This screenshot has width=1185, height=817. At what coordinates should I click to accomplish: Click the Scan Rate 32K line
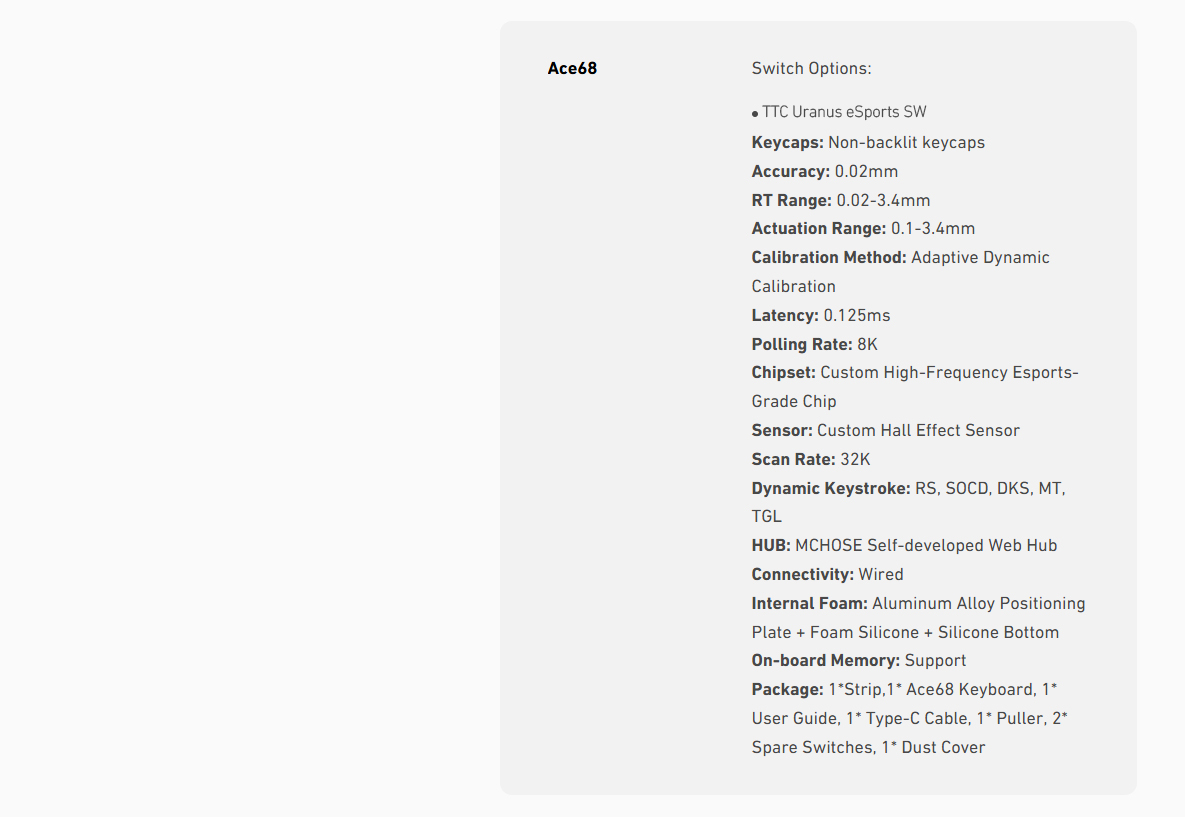click(x=810, y=460)
